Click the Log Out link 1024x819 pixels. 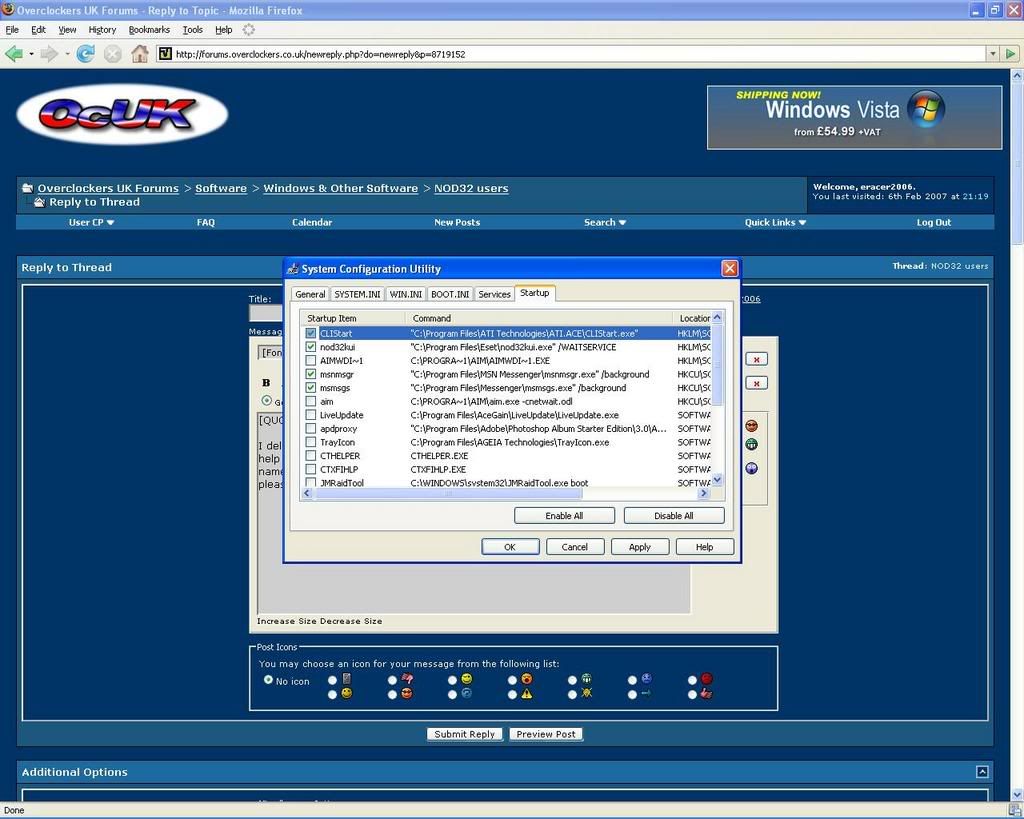pos(933,222)
